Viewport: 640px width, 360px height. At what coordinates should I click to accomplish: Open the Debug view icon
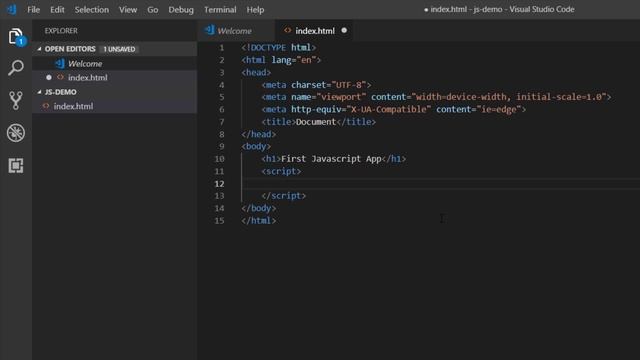[x=16, y=133]
